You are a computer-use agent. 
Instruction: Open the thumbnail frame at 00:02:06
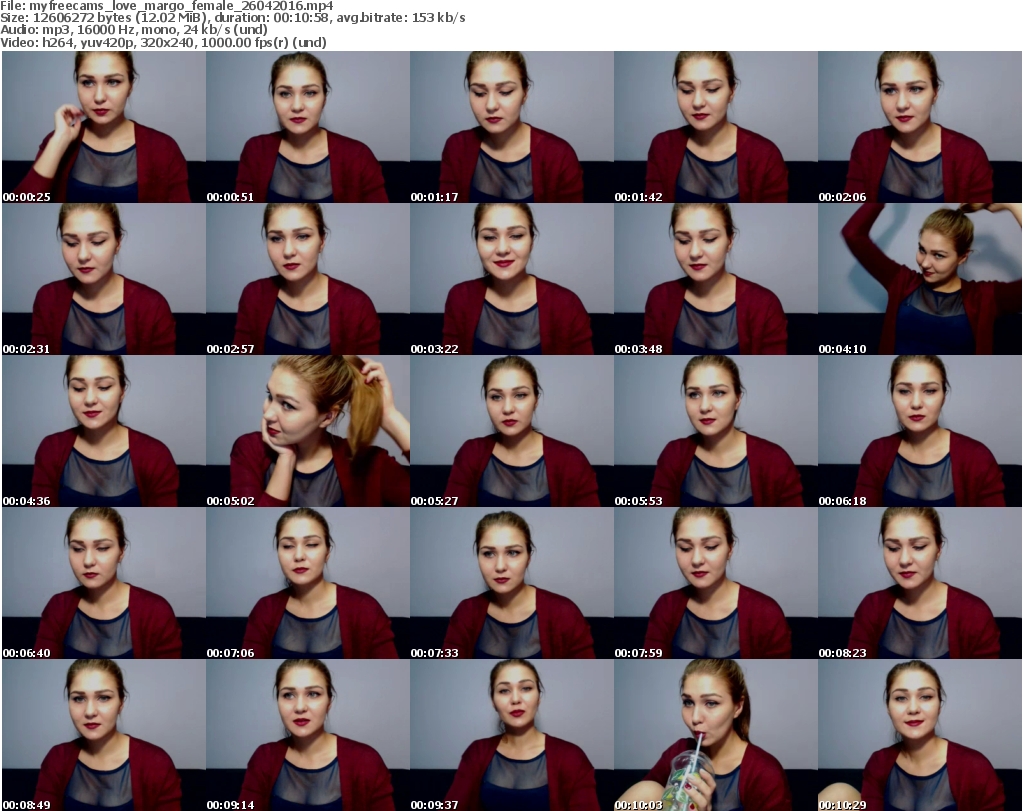point(920,127)
